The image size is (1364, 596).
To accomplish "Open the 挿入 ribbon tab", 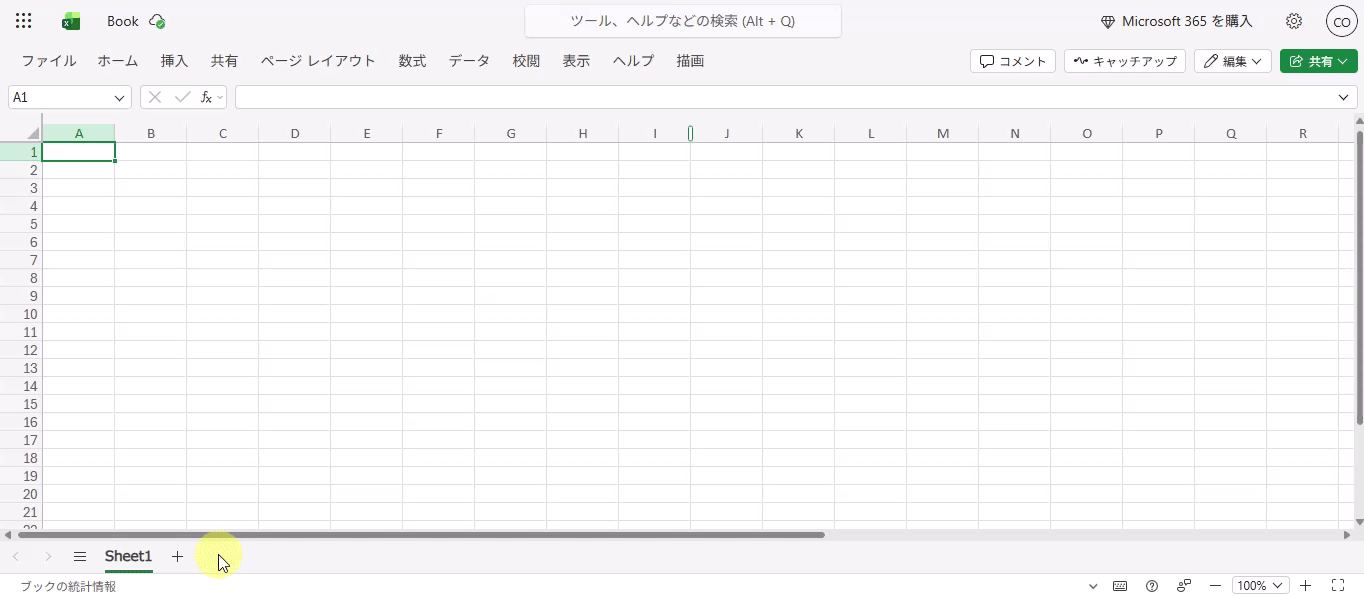I will click(174, 61).
